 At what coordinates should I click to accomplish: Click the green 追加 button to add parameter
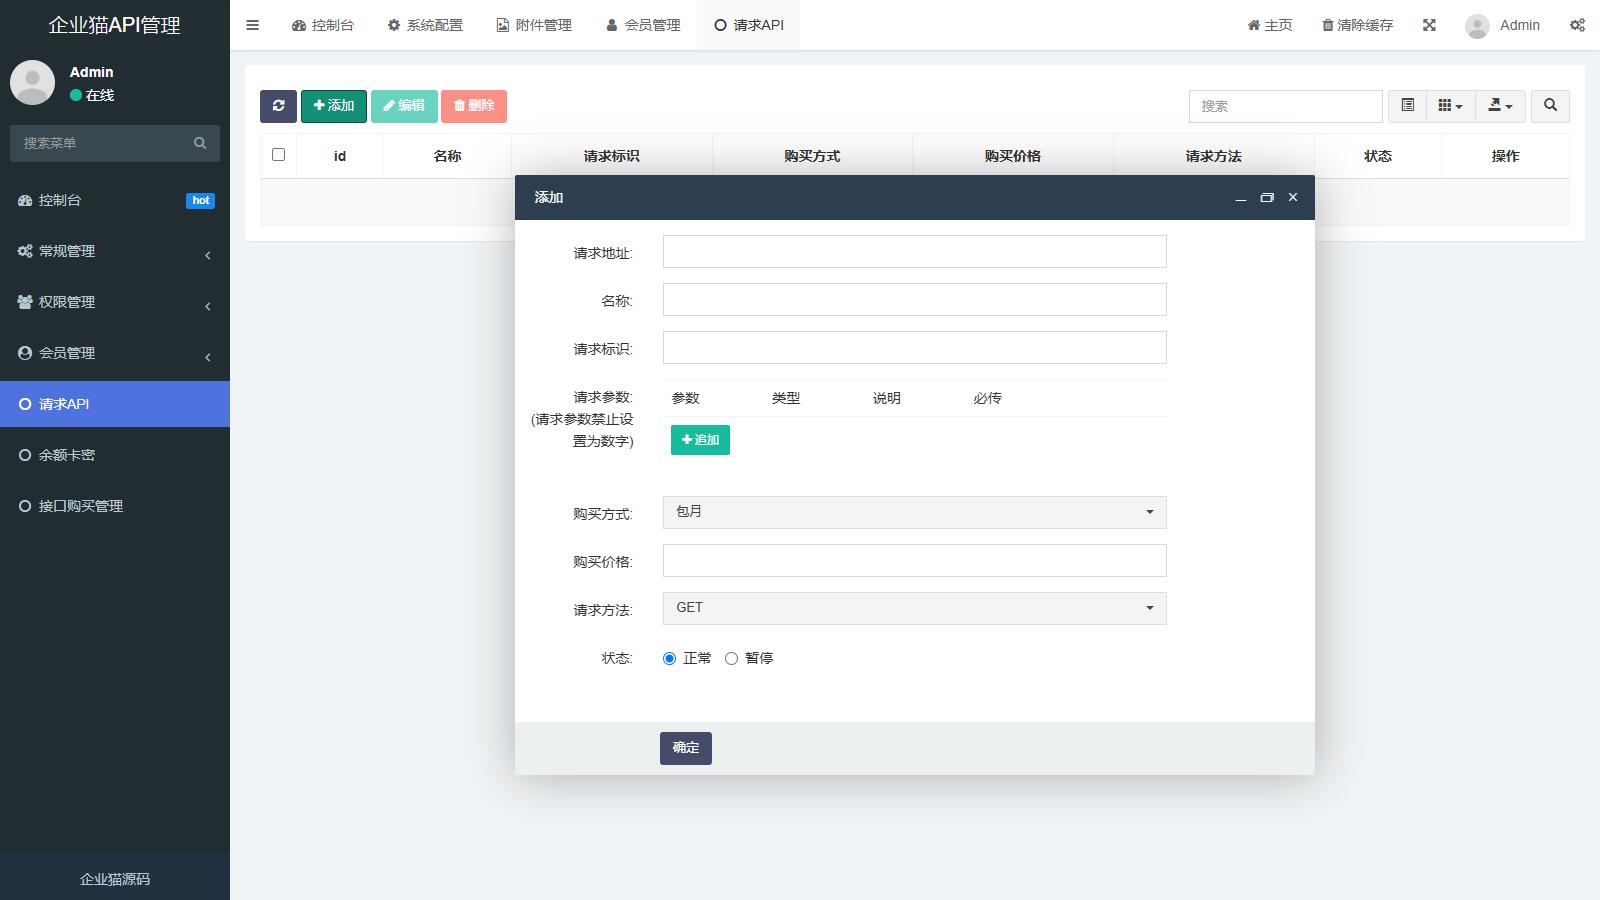pos(700,440)
